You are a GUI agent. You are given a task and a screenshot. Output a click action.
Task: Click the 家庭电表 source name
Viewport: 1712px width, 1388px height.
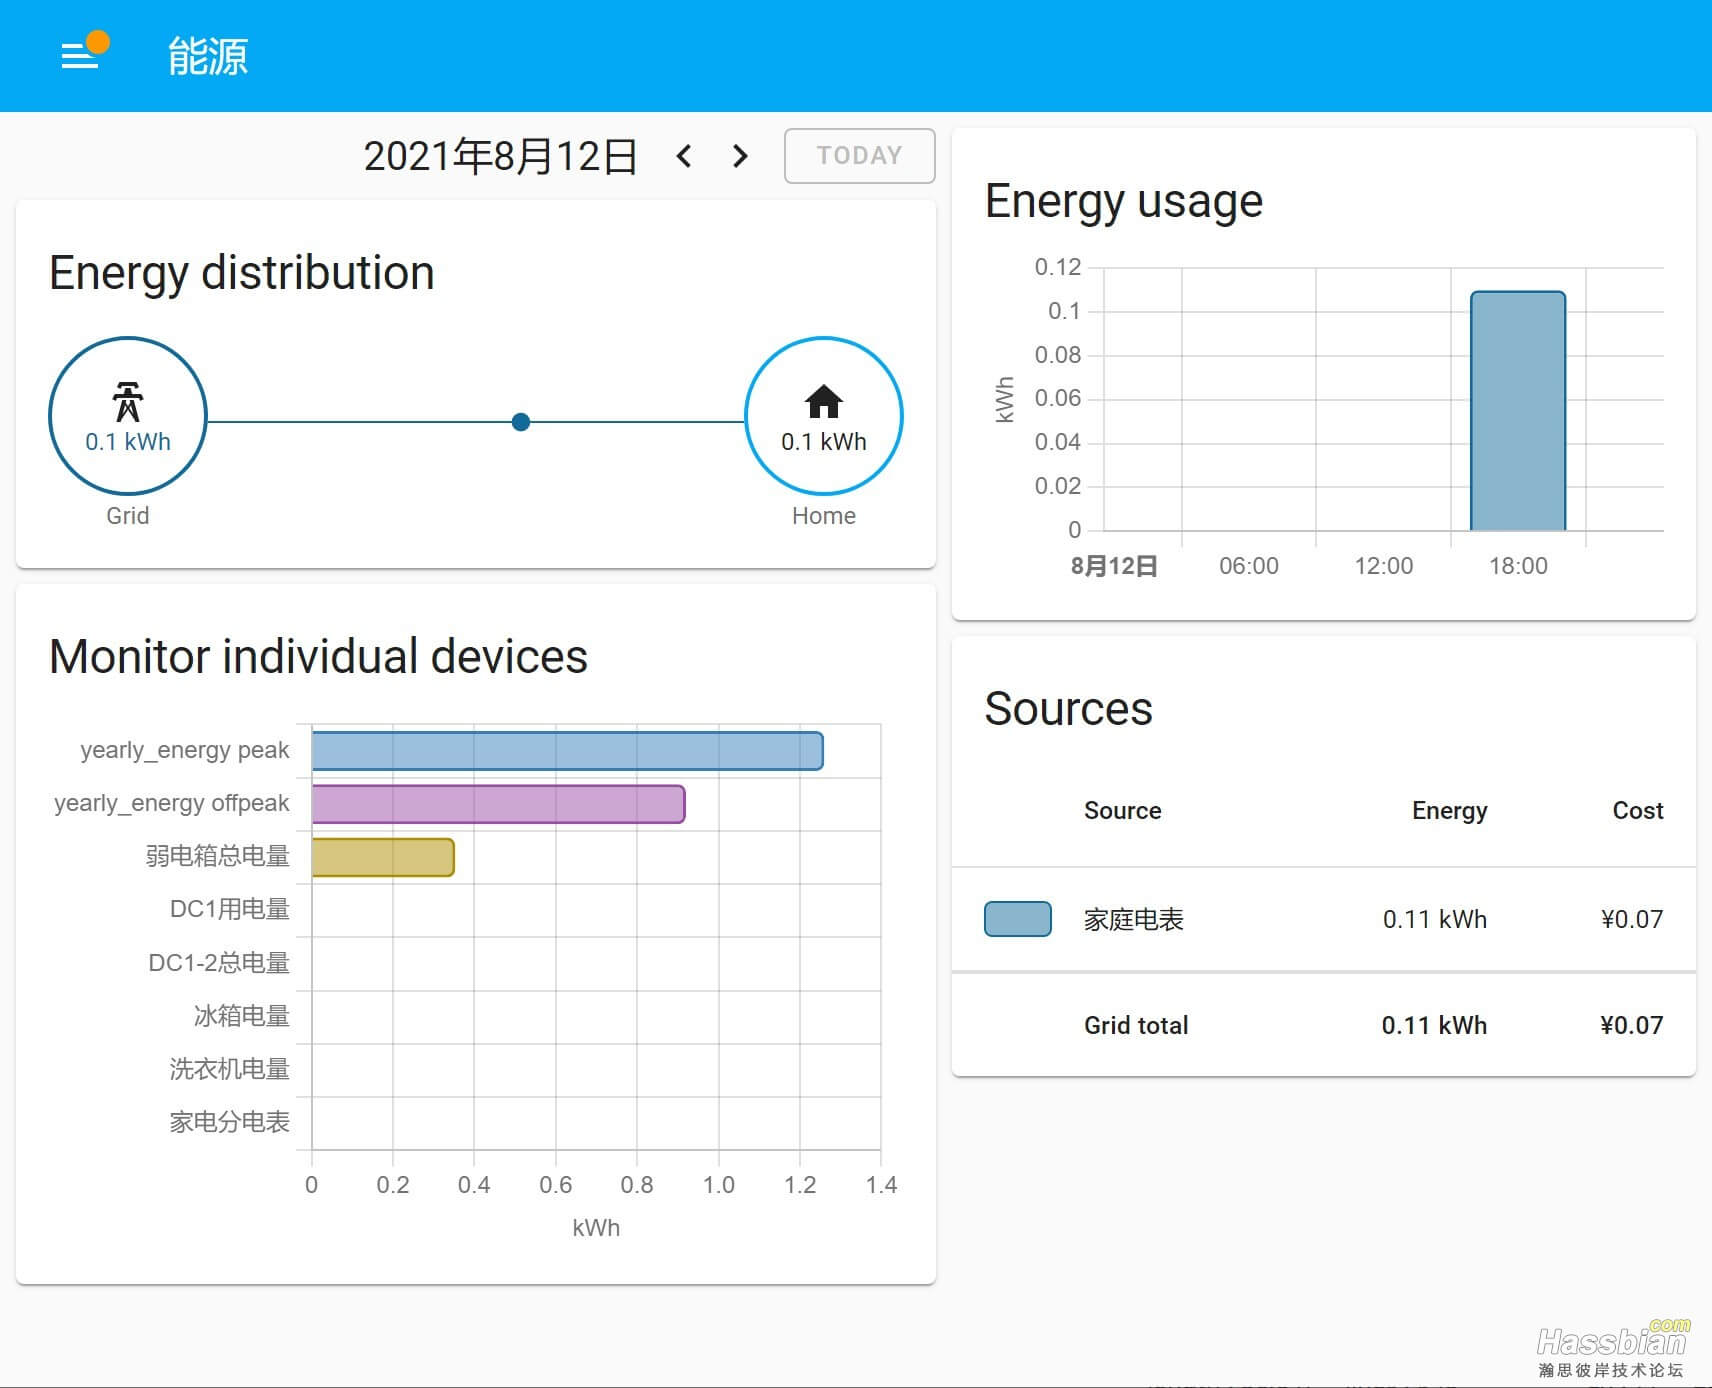(x=1134, y=919)
